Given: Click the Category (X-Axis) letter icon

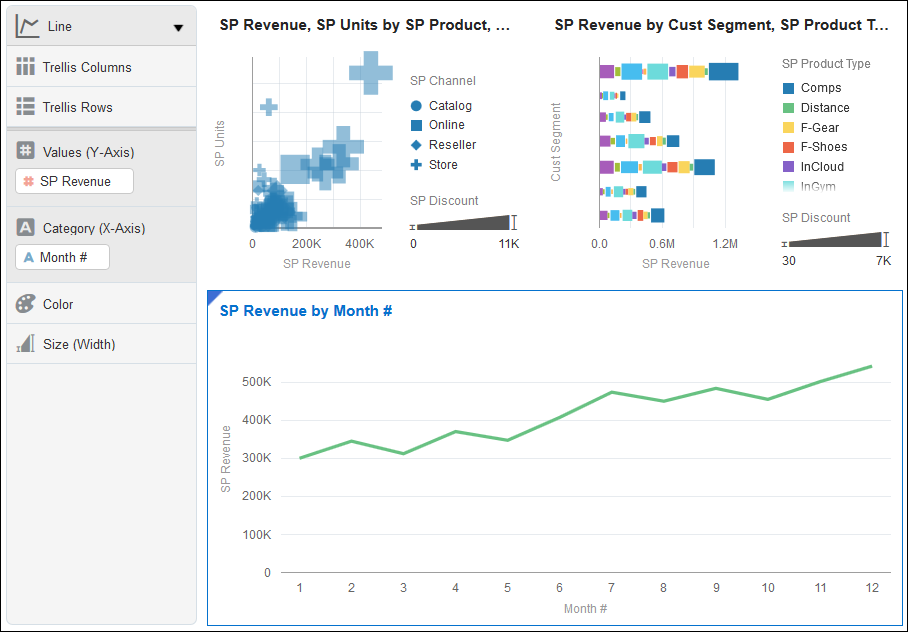Looking at the screenshot, I should click(x=26, y=228).
